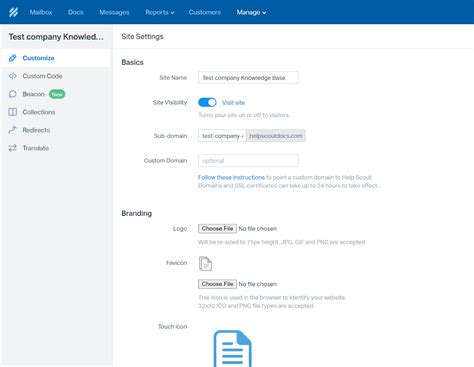
Task: Open the Customers tab
Action: coord(205,12)
